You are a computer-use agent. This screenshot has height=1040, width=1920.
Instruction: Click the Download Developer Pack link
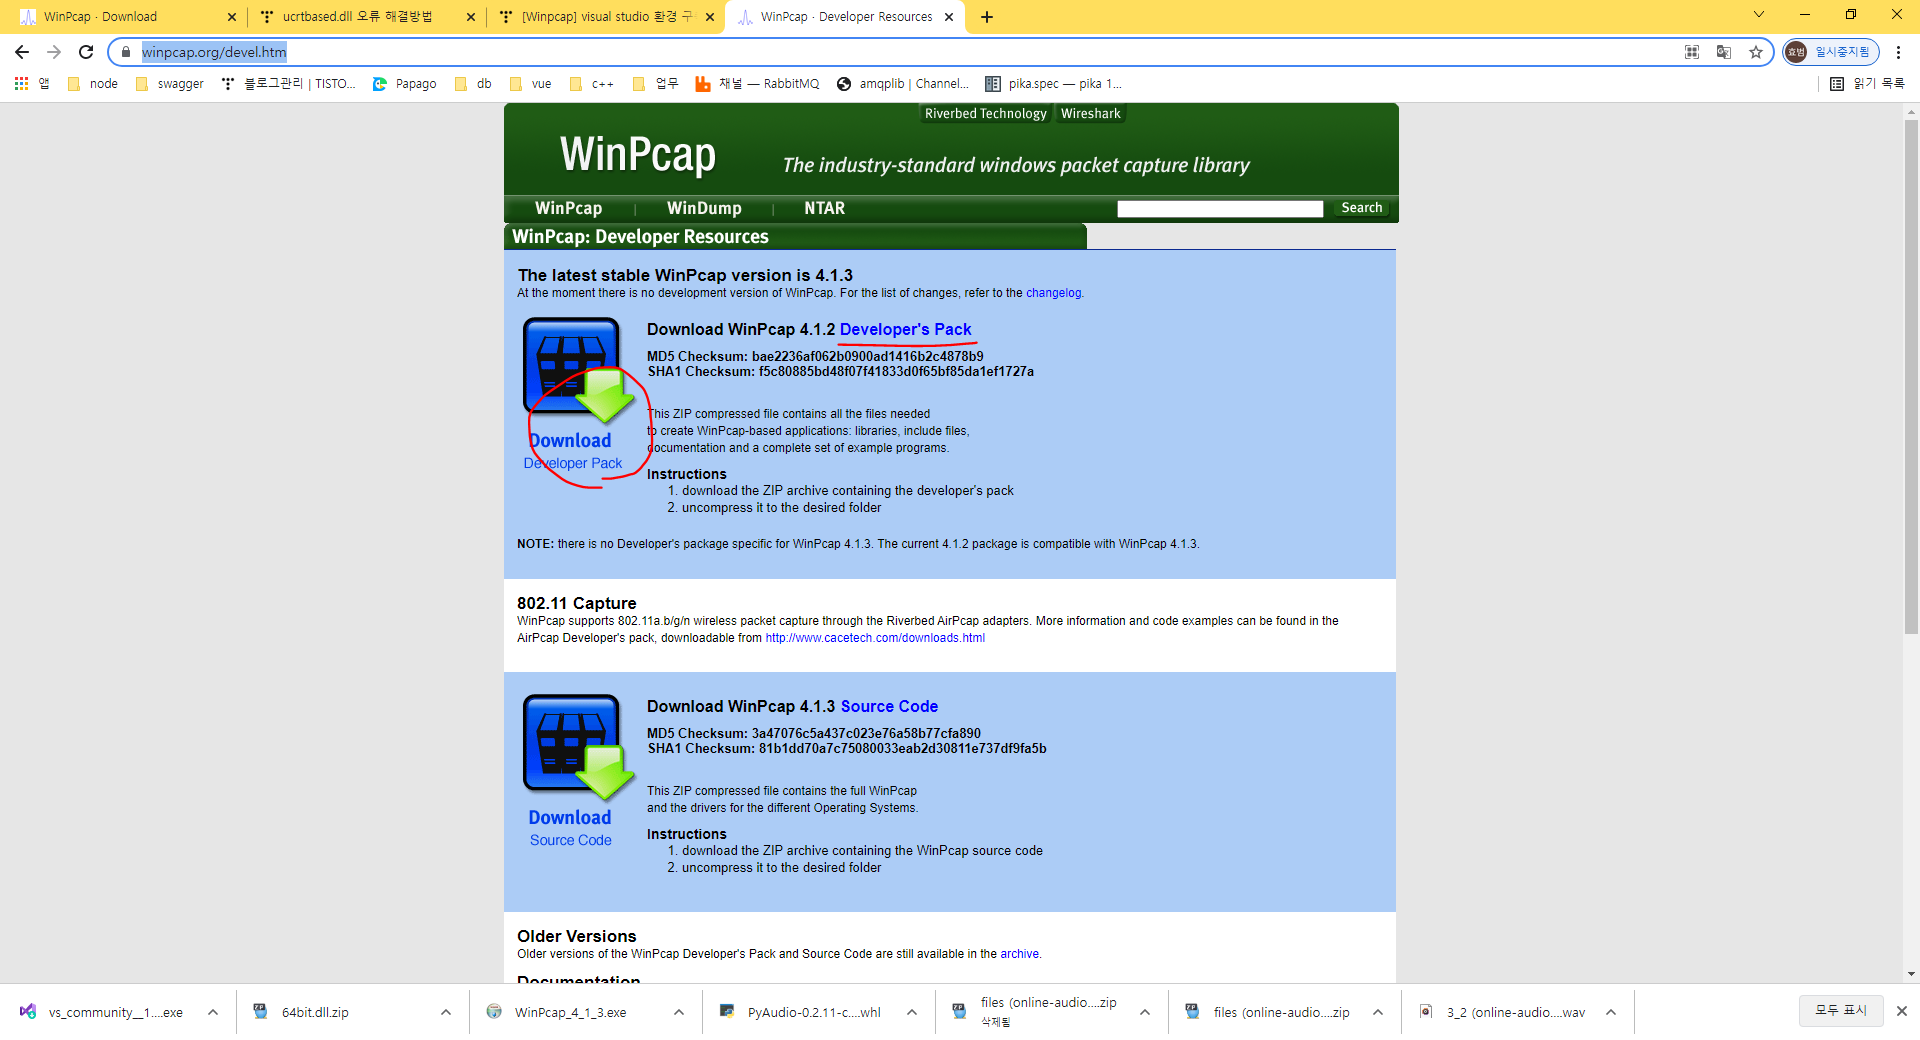[572, 451]
